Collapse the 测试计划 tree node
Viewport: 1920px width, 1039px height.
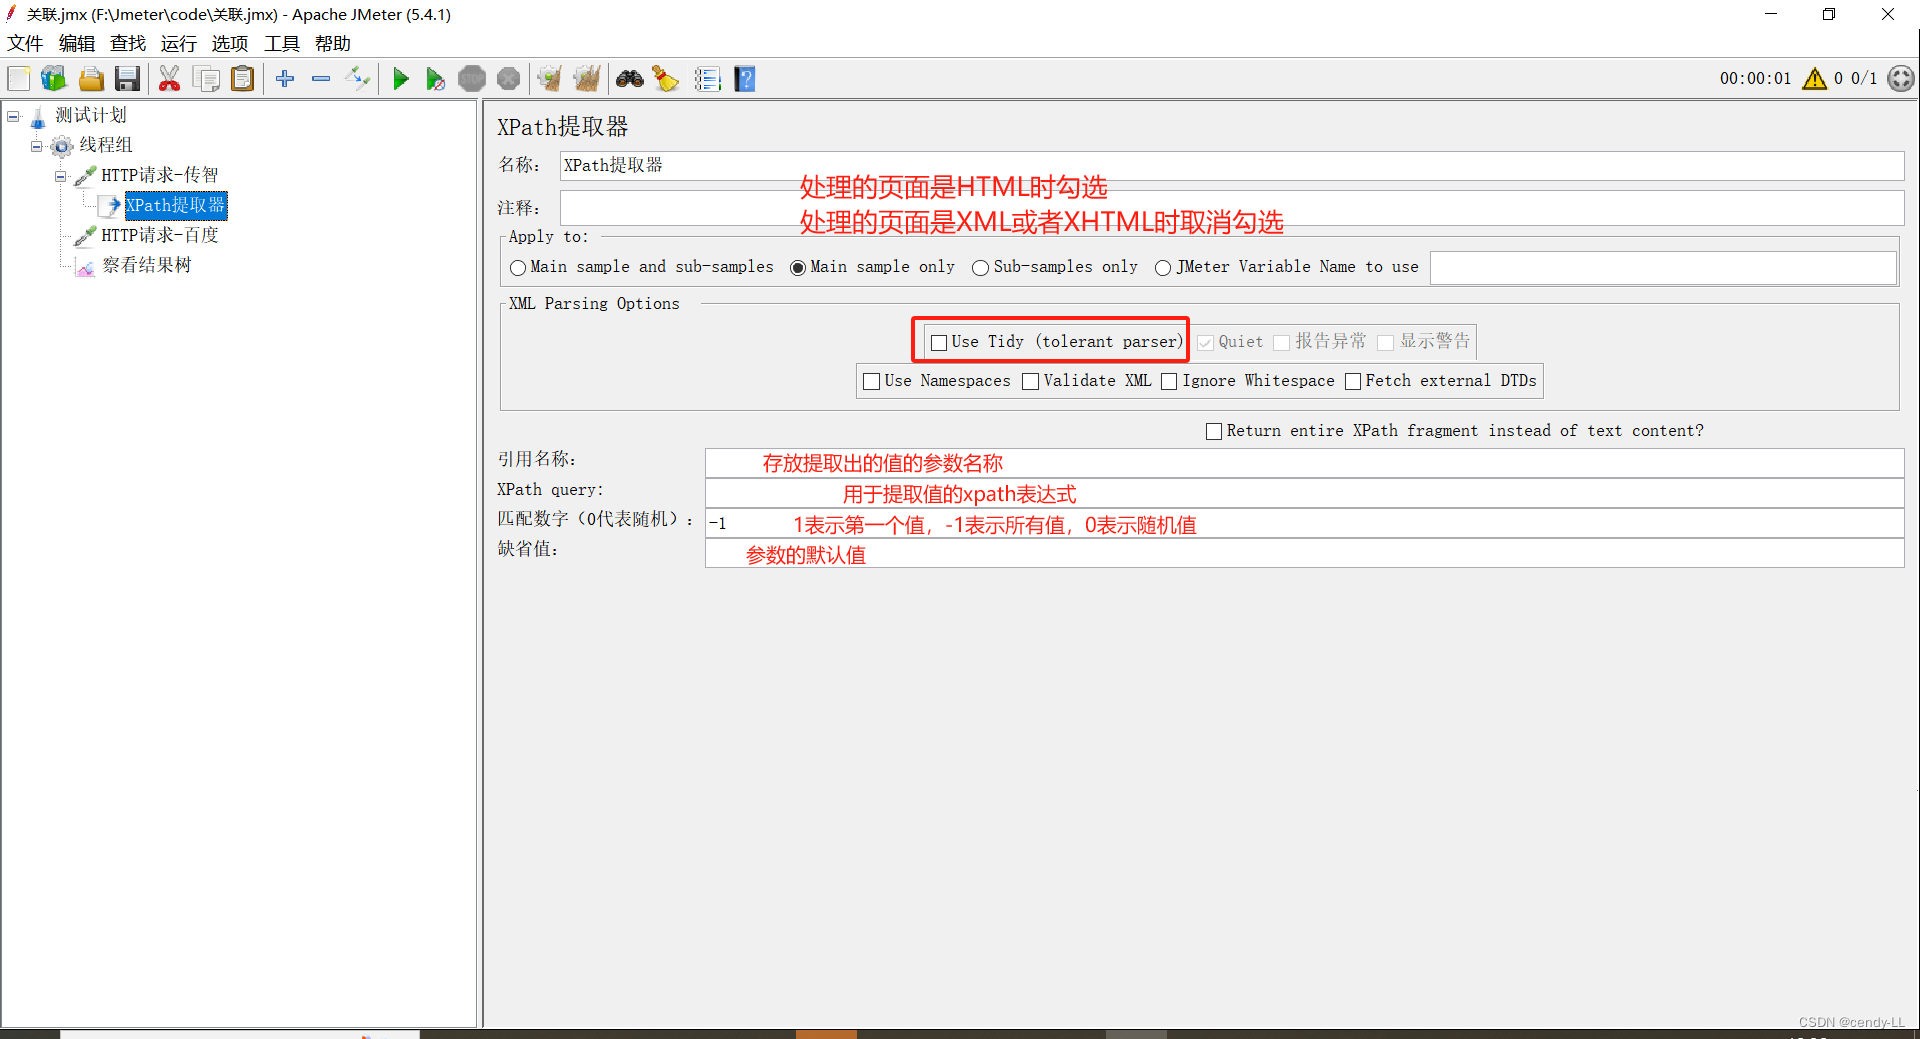pyautogui.click(x=13, y=116)
